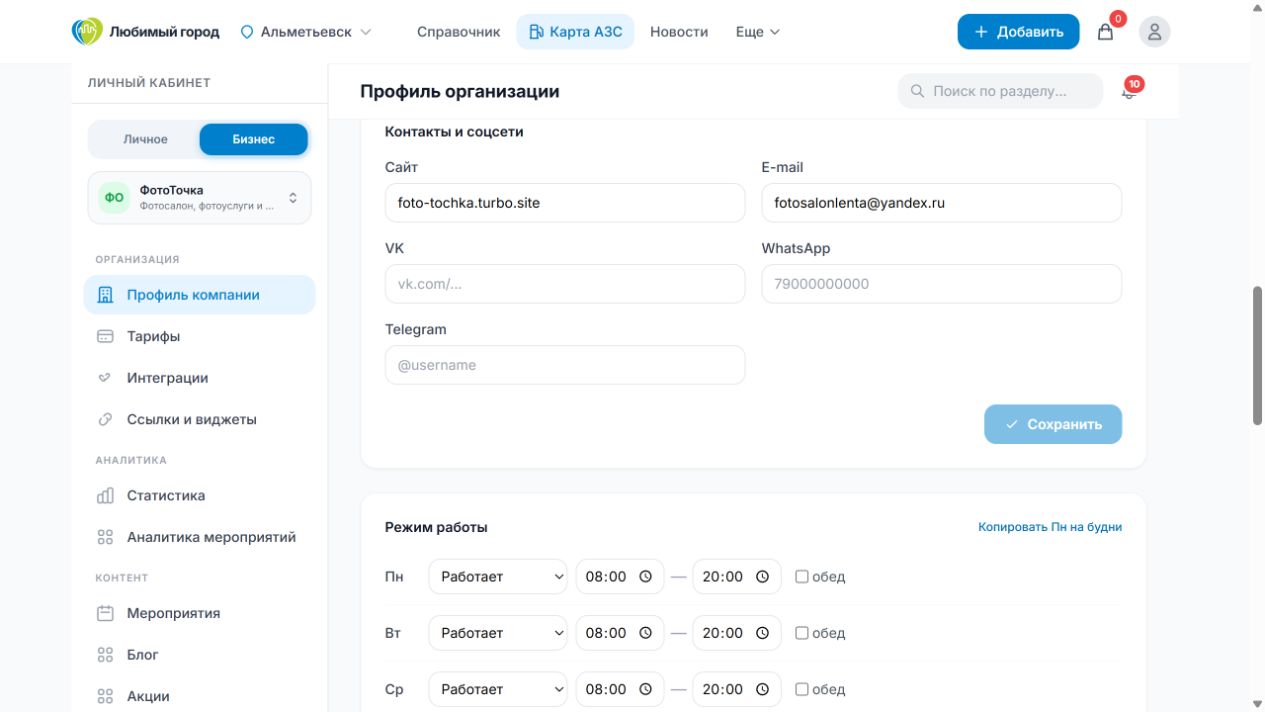
Task: Open Ссылки и виджеты in the sidebar
Action: [x=199, y=420]
